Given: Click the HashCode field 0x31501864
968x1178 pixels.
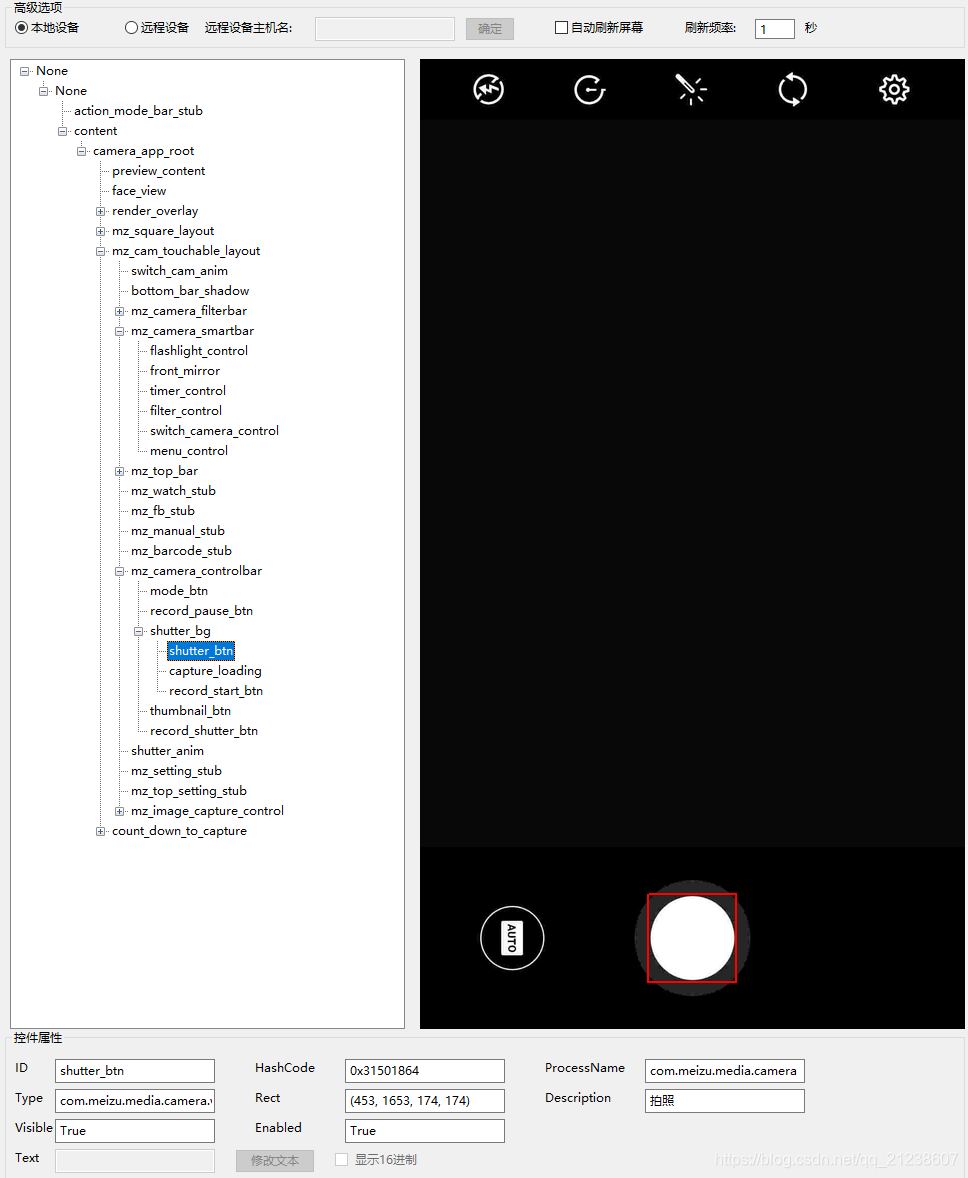Looking at the screenshot, I should click(425, 1071).
